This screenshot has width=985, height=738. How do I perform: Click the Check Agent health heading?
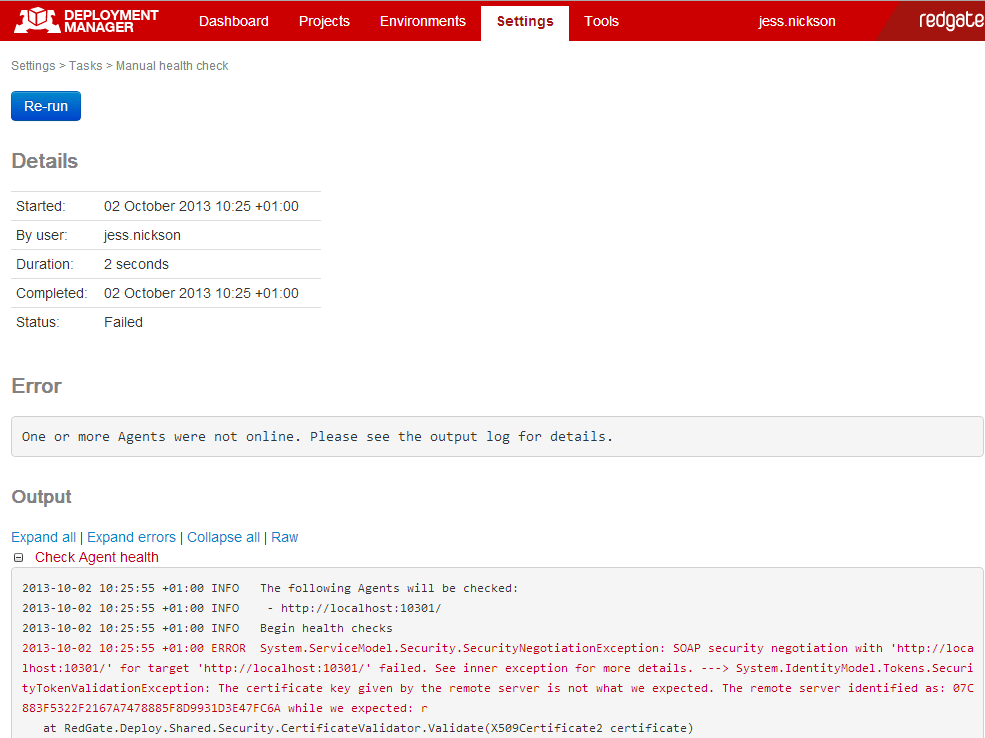96,557
